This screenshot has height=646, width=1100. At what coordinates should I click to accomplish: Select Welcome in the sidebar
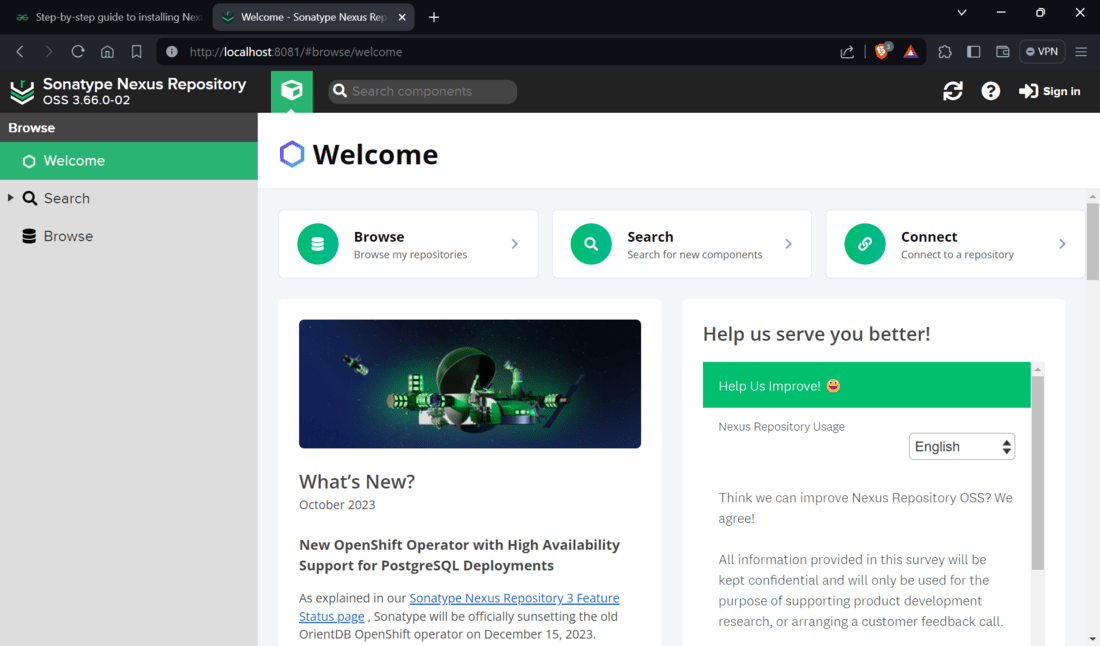point(129,161)
